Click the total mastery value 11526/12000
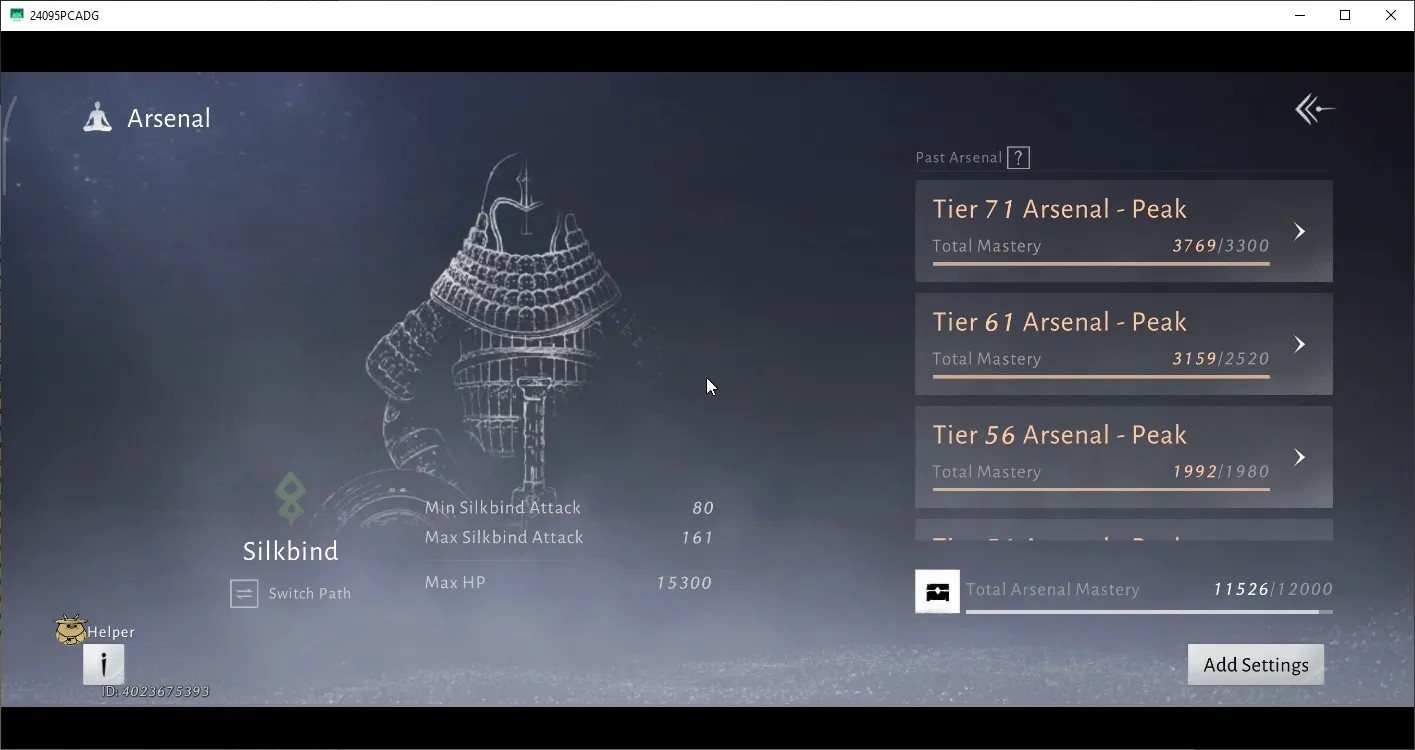 (x=1273, y=590)
